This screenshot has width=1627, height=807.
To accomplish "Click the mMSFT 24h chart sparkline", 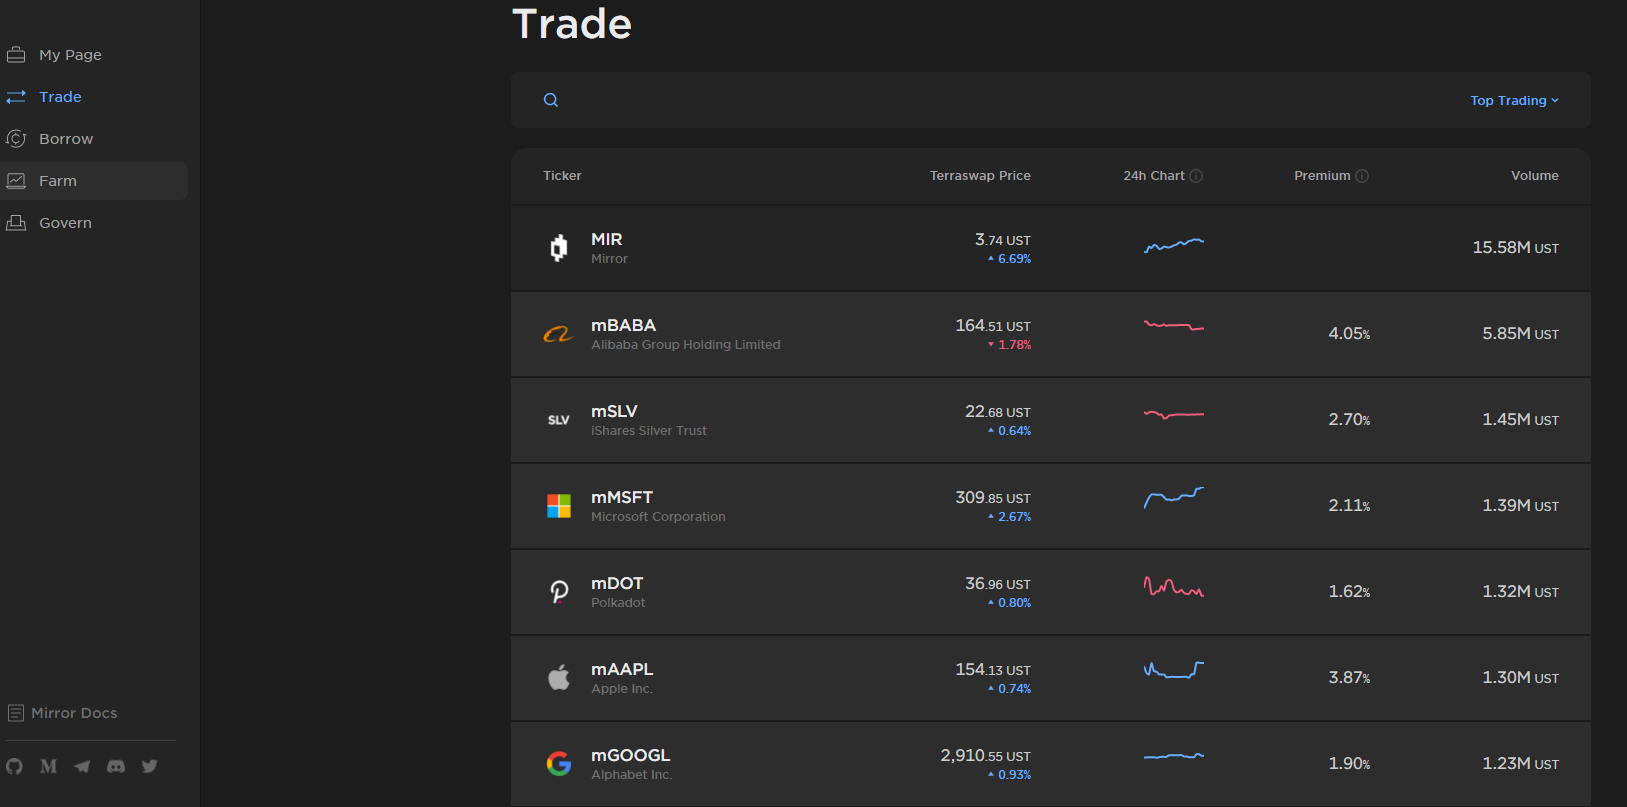I will [x=1174, y=497].
